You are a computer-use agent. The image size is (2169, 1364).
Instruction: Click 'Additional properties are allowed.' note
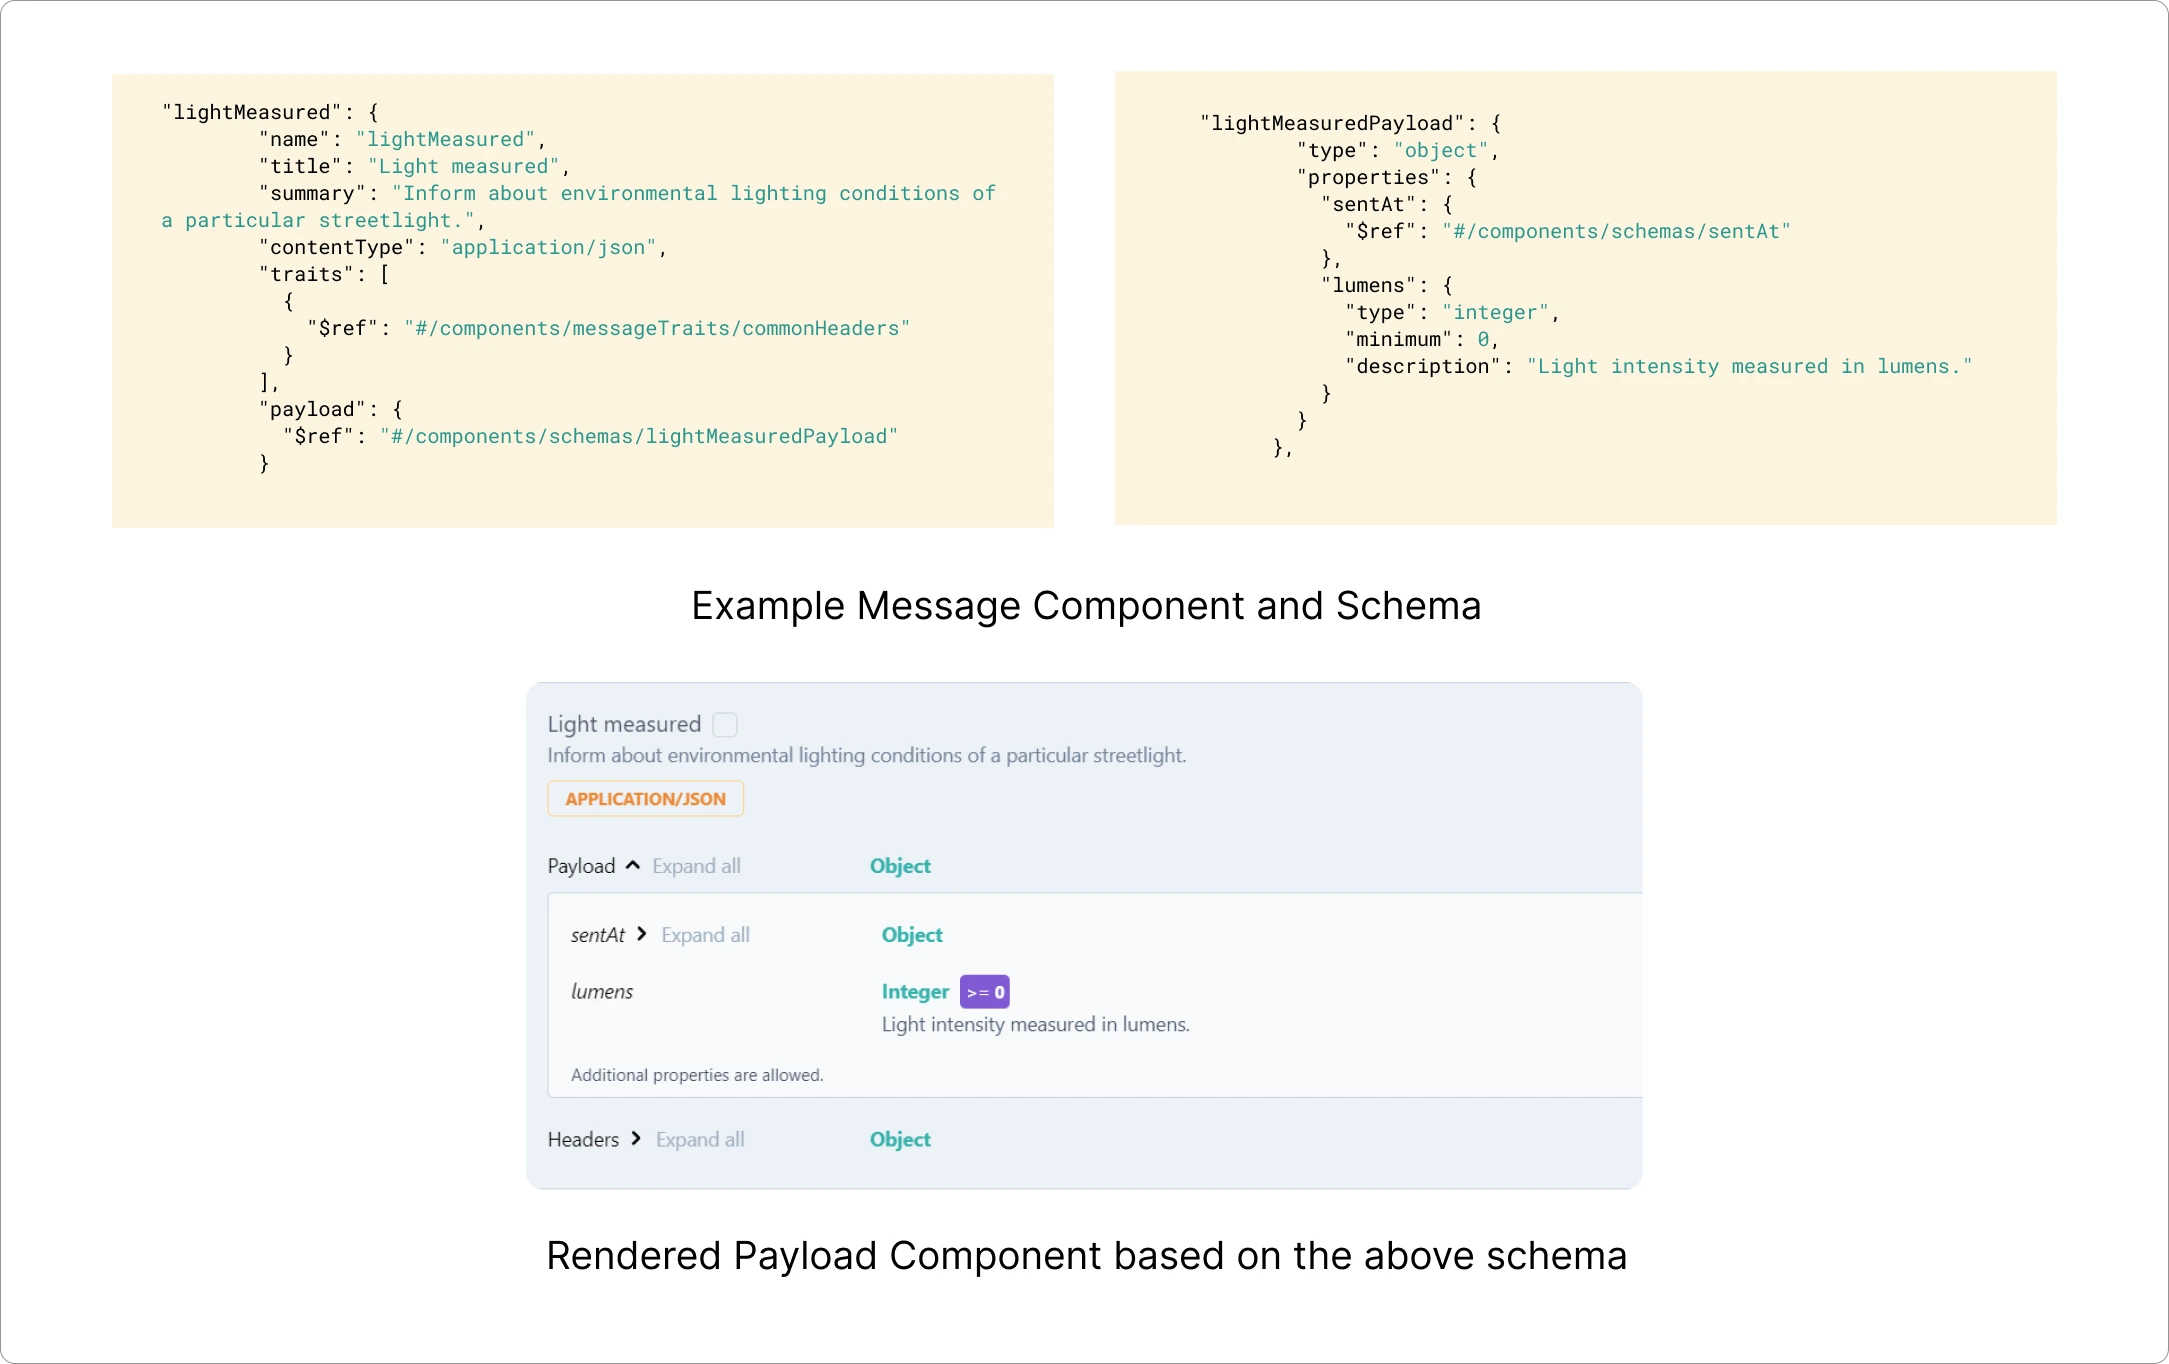697,1075
